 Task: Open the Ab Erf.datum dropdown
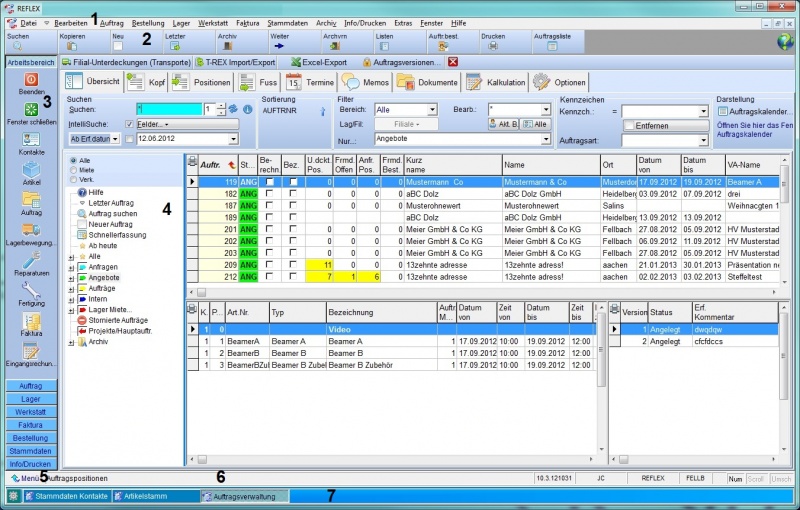(115, 139)
